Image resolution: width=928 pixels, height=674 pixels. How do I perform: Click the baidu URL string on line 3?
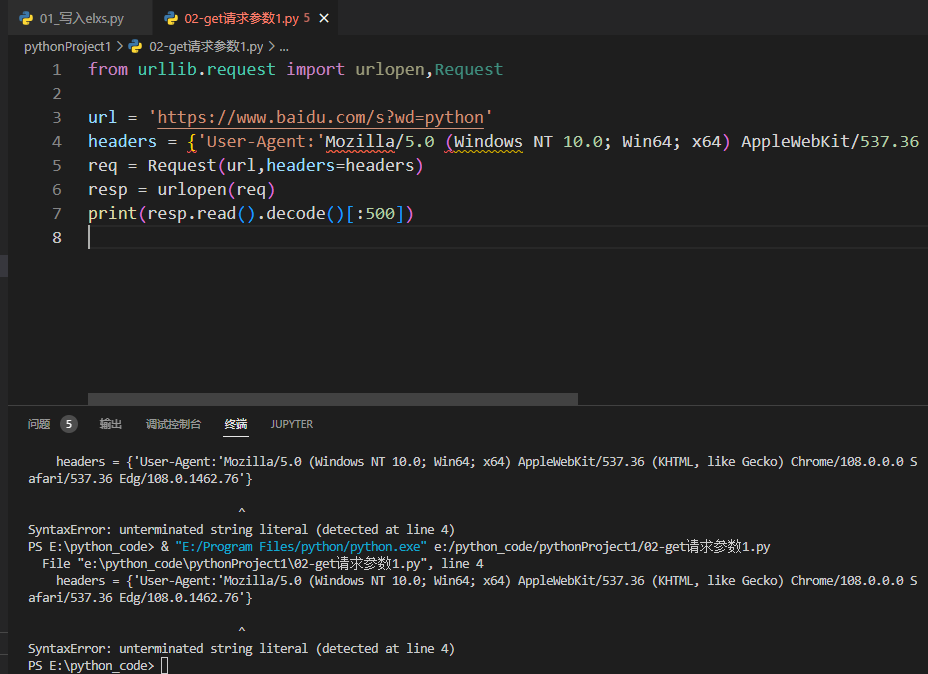point(320,118)
